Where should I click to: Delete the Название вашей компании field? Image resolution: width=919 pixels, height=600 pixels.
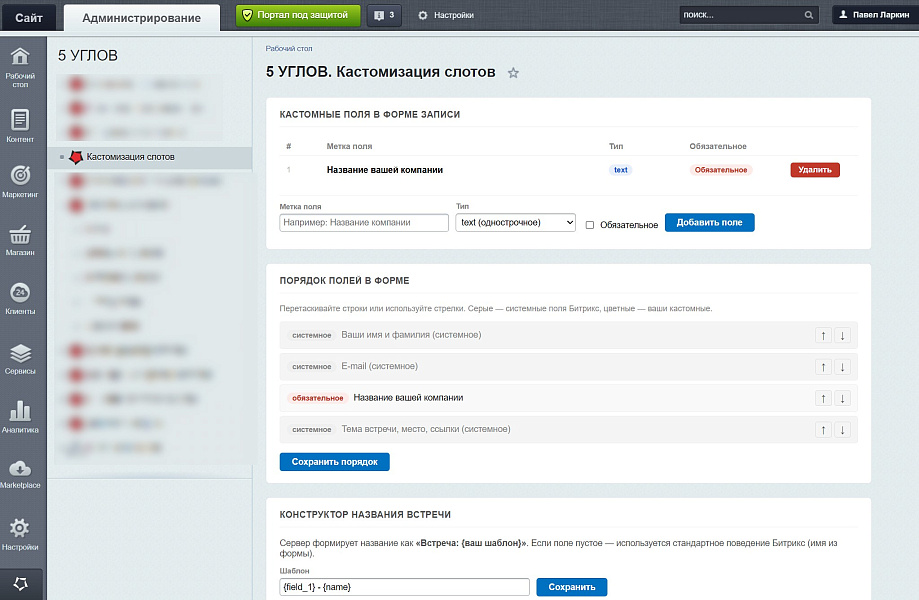click(x=814, y=170)
